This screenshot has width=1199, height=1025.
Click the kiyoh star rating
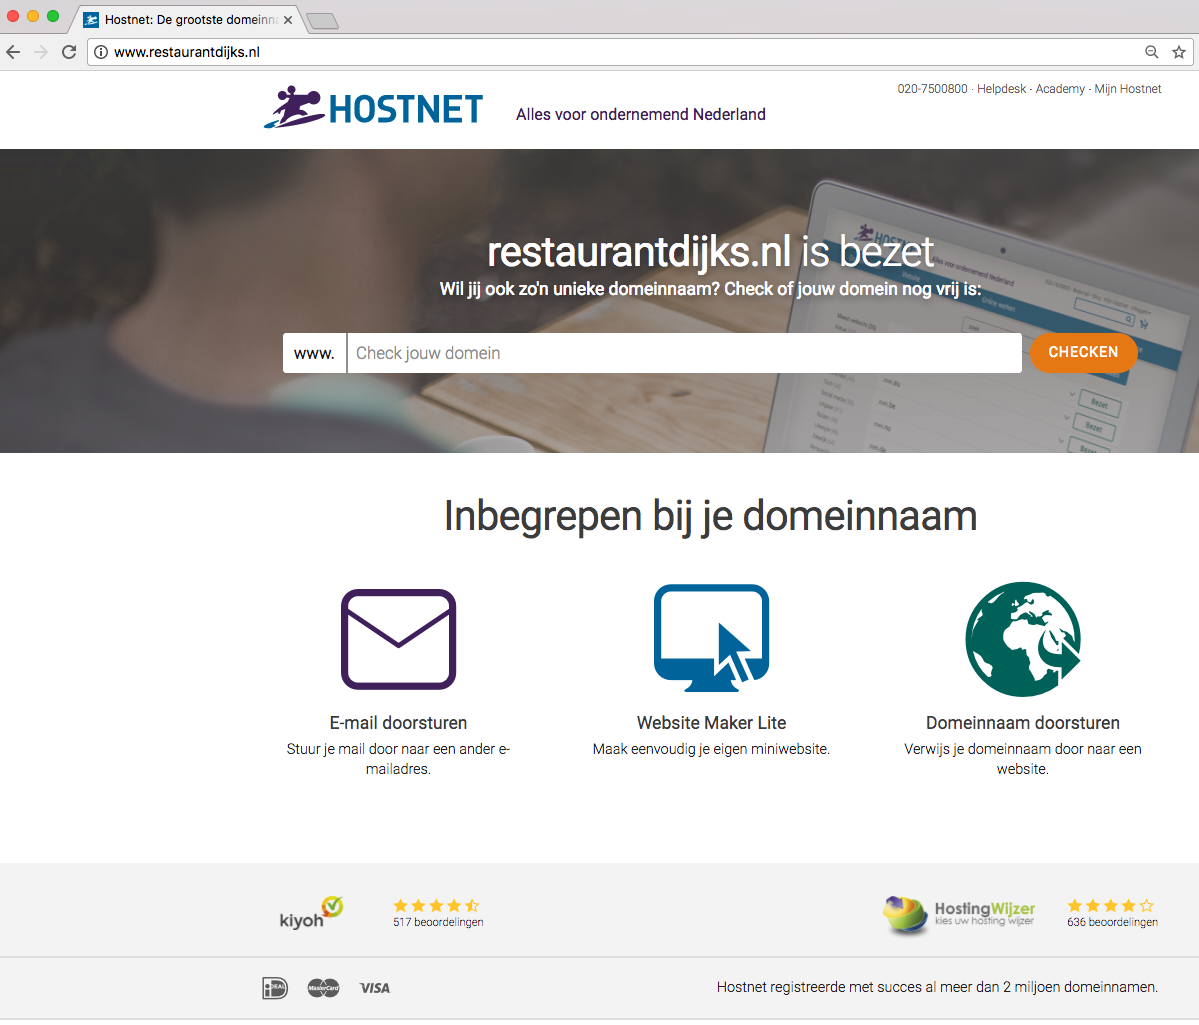(x=437, y=906)
